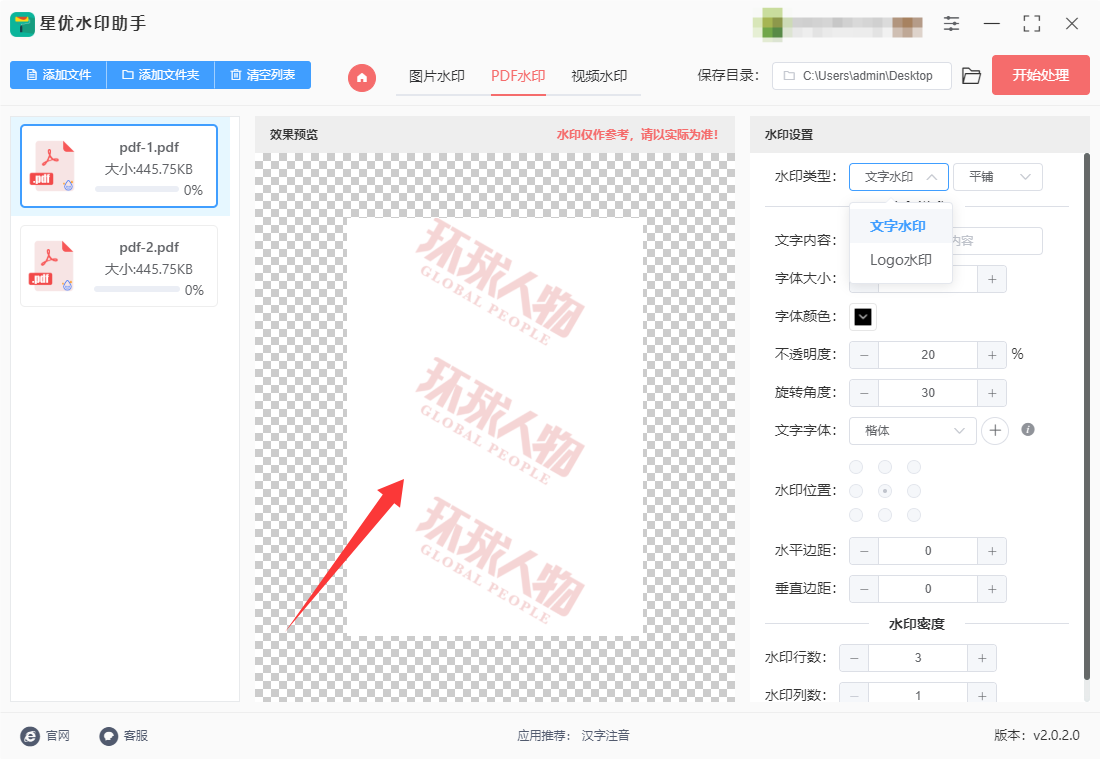The width and height of the screenshot is (1100, 760).
Task: Choose Logo水印 from dropdown list
Action: [900, 260]
